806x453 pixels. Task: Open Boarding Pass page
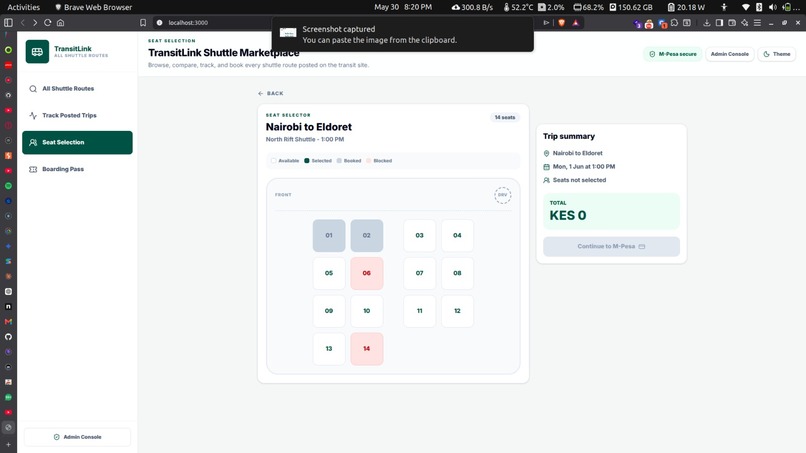77,169
